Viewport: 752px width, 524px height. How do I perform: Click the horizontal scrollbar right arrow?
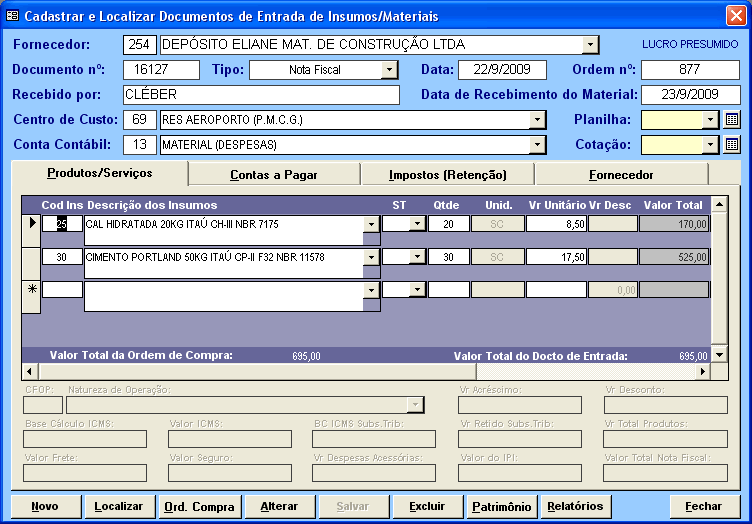click(702, 371)
